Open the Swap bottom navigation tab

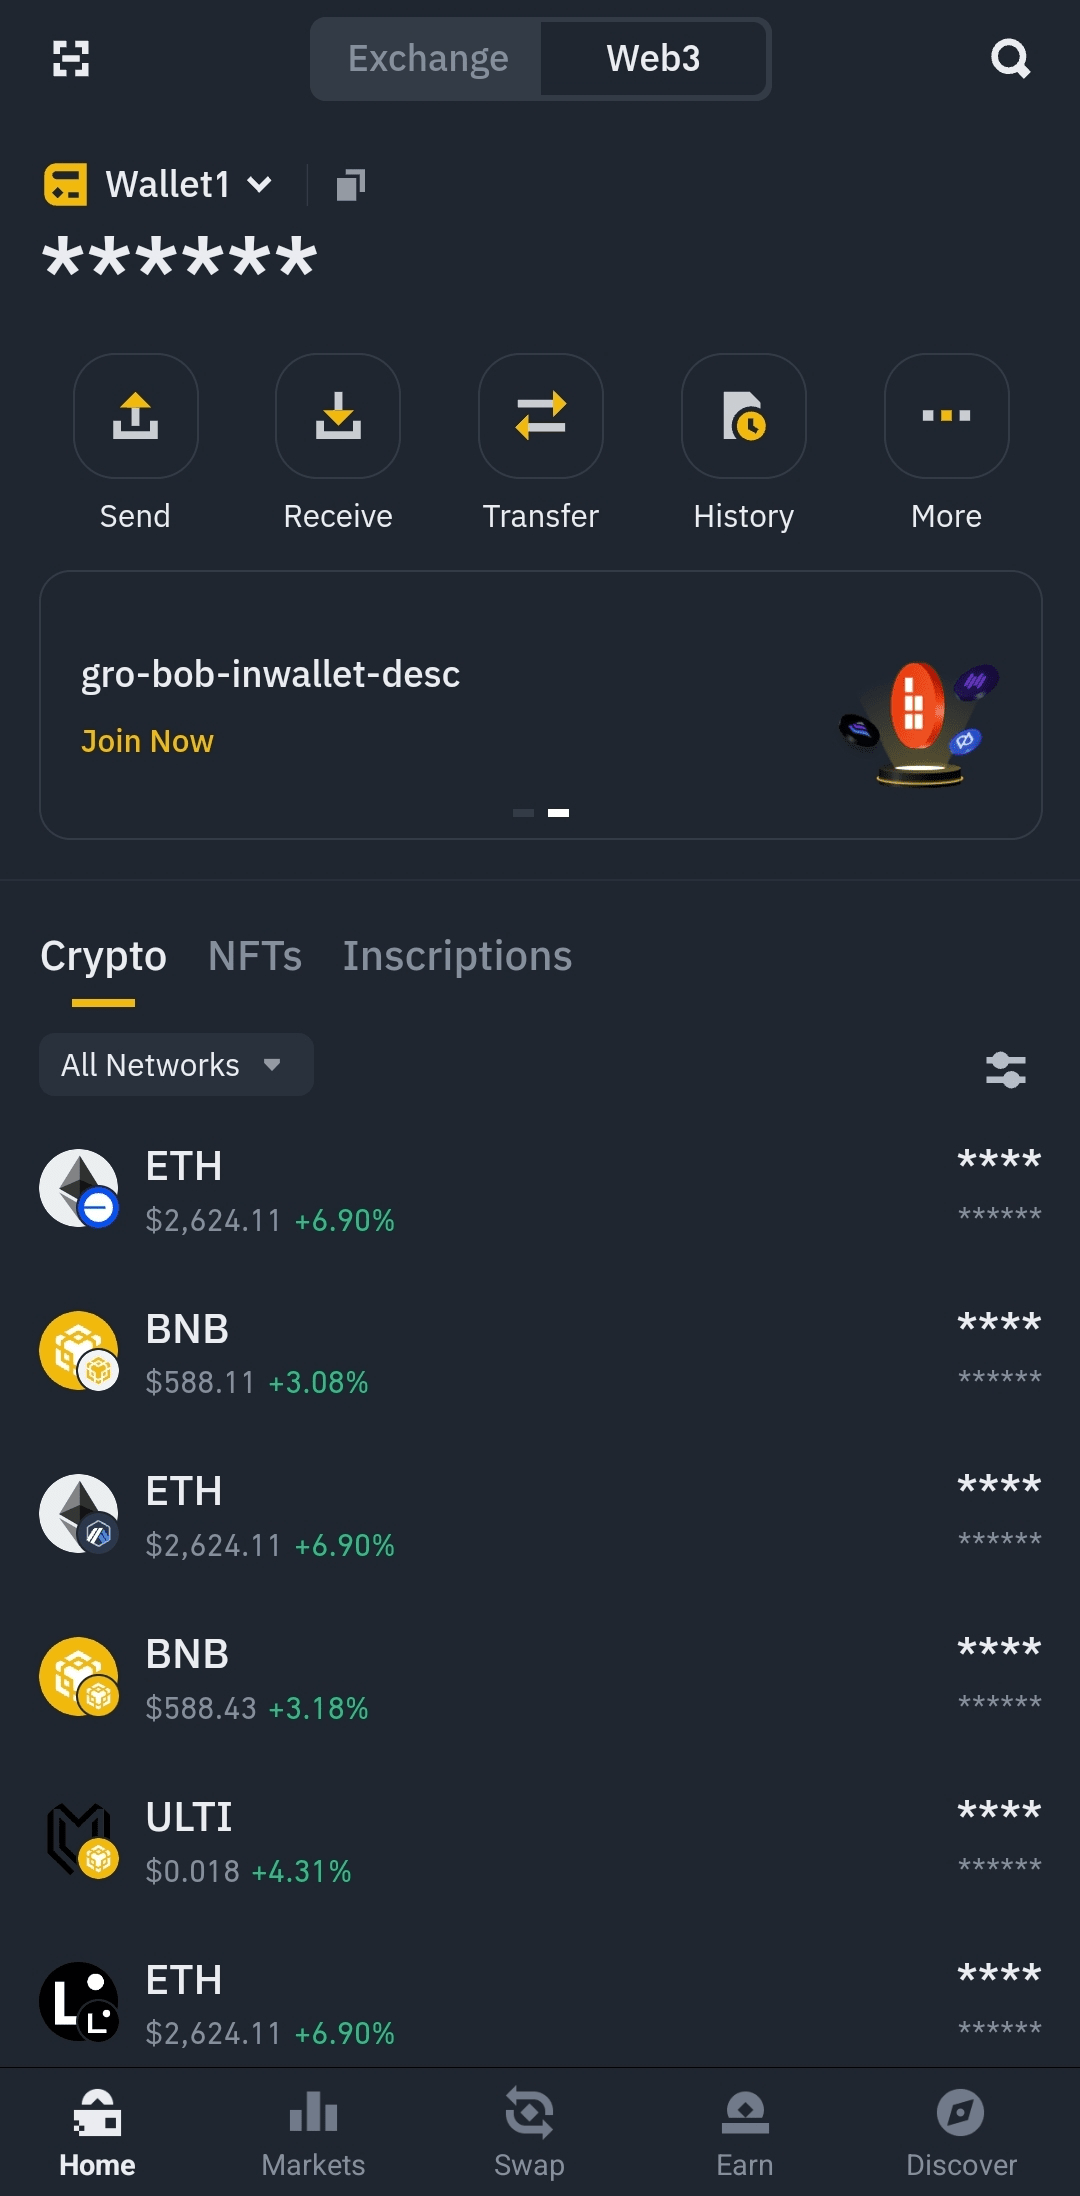[529, 2131]
